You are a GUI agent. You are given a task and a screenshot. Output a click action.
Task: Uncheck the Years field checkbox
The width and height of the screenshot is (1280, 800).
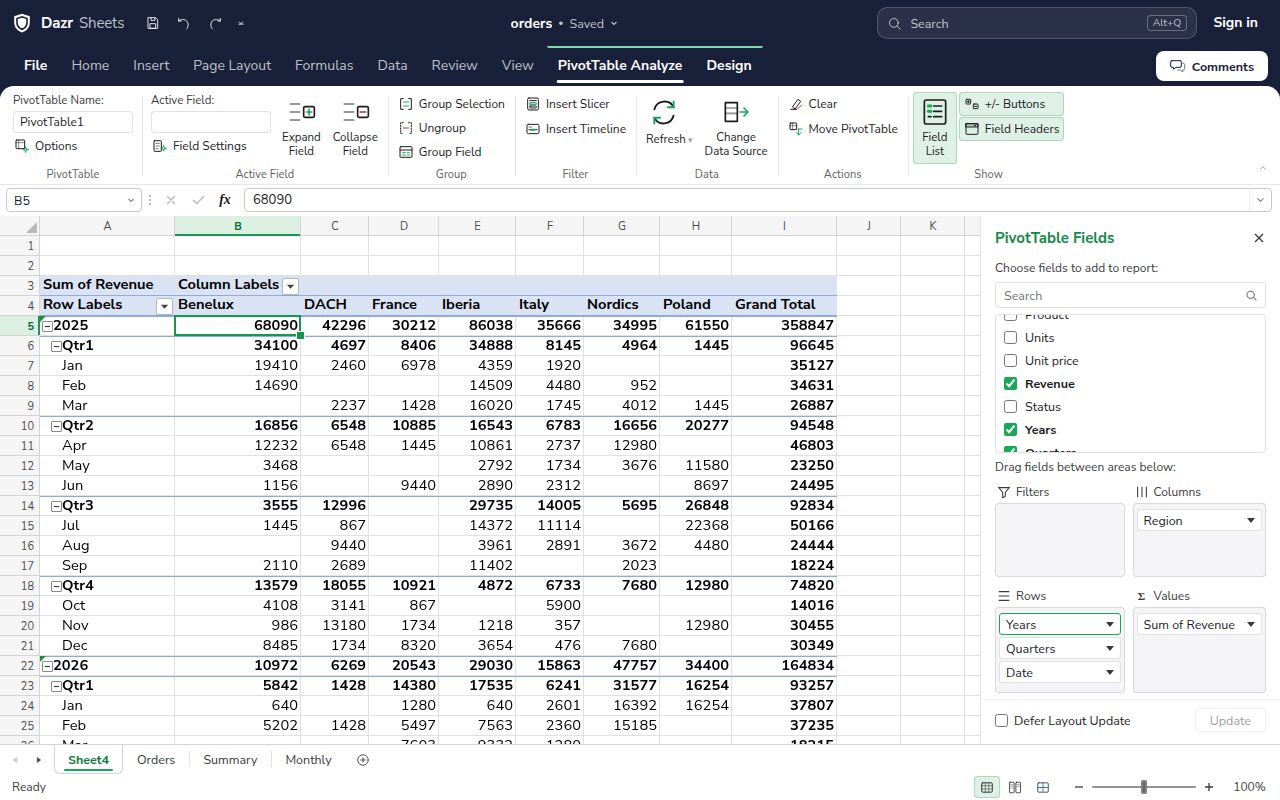1010,430
